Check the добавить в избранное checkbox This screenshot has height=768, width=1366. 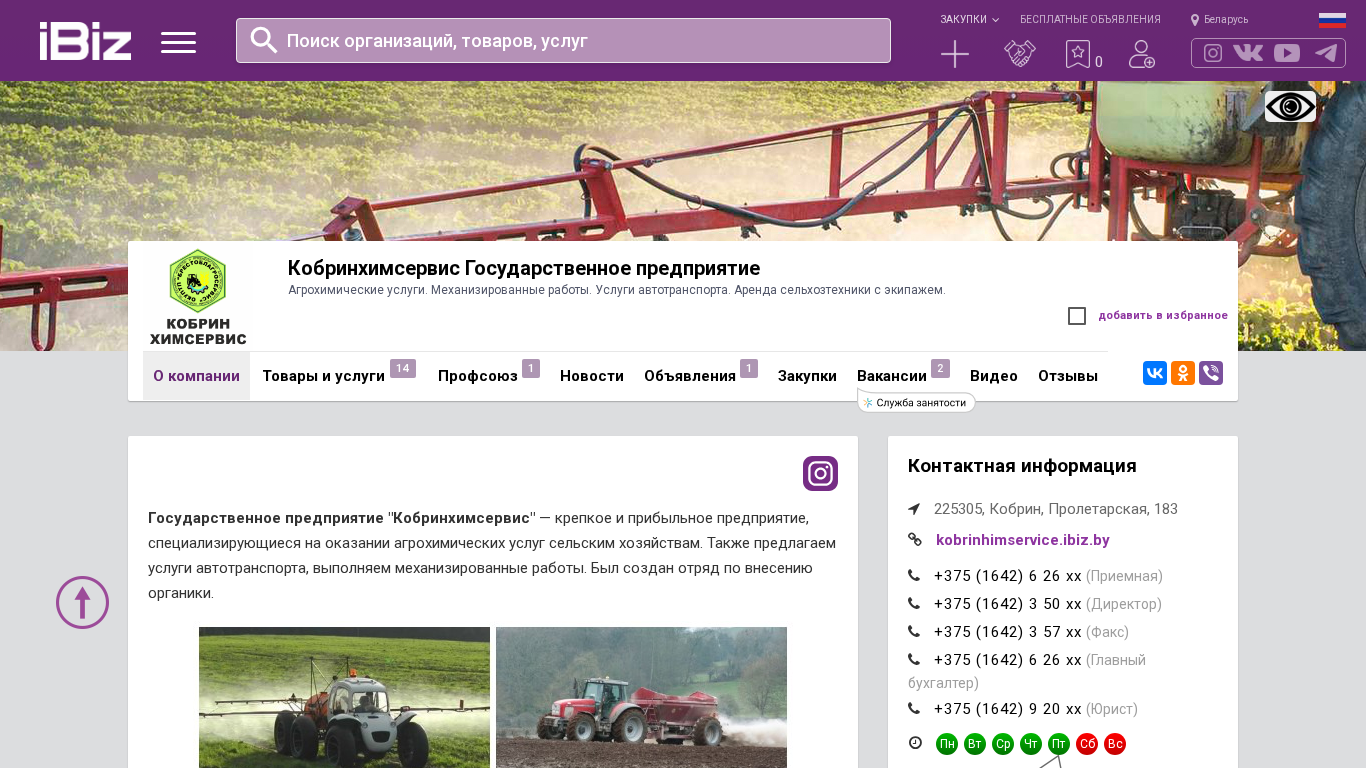1077,316
